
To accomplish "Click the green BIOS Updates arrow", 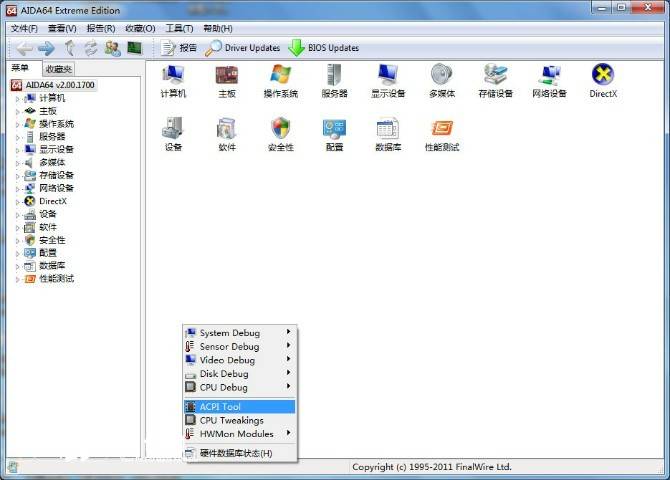I will (297, 48).
